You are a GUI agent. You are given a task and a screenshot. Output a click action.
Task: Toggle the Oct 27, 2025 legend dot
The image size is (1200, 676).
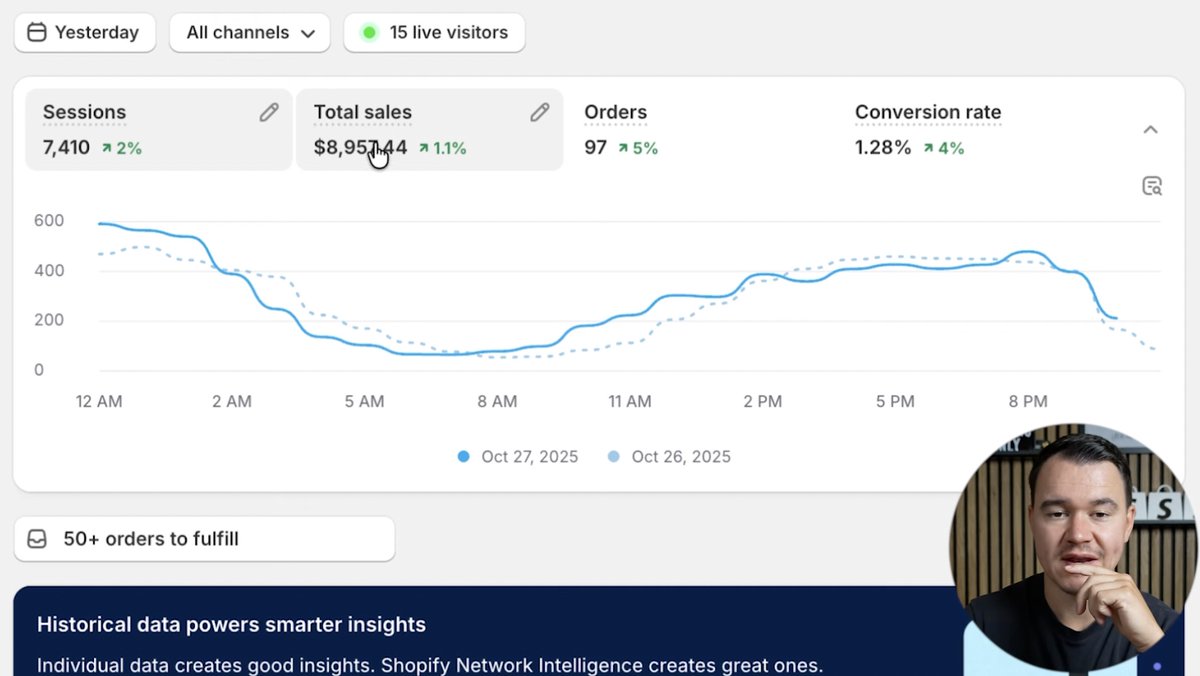point(463,456)
